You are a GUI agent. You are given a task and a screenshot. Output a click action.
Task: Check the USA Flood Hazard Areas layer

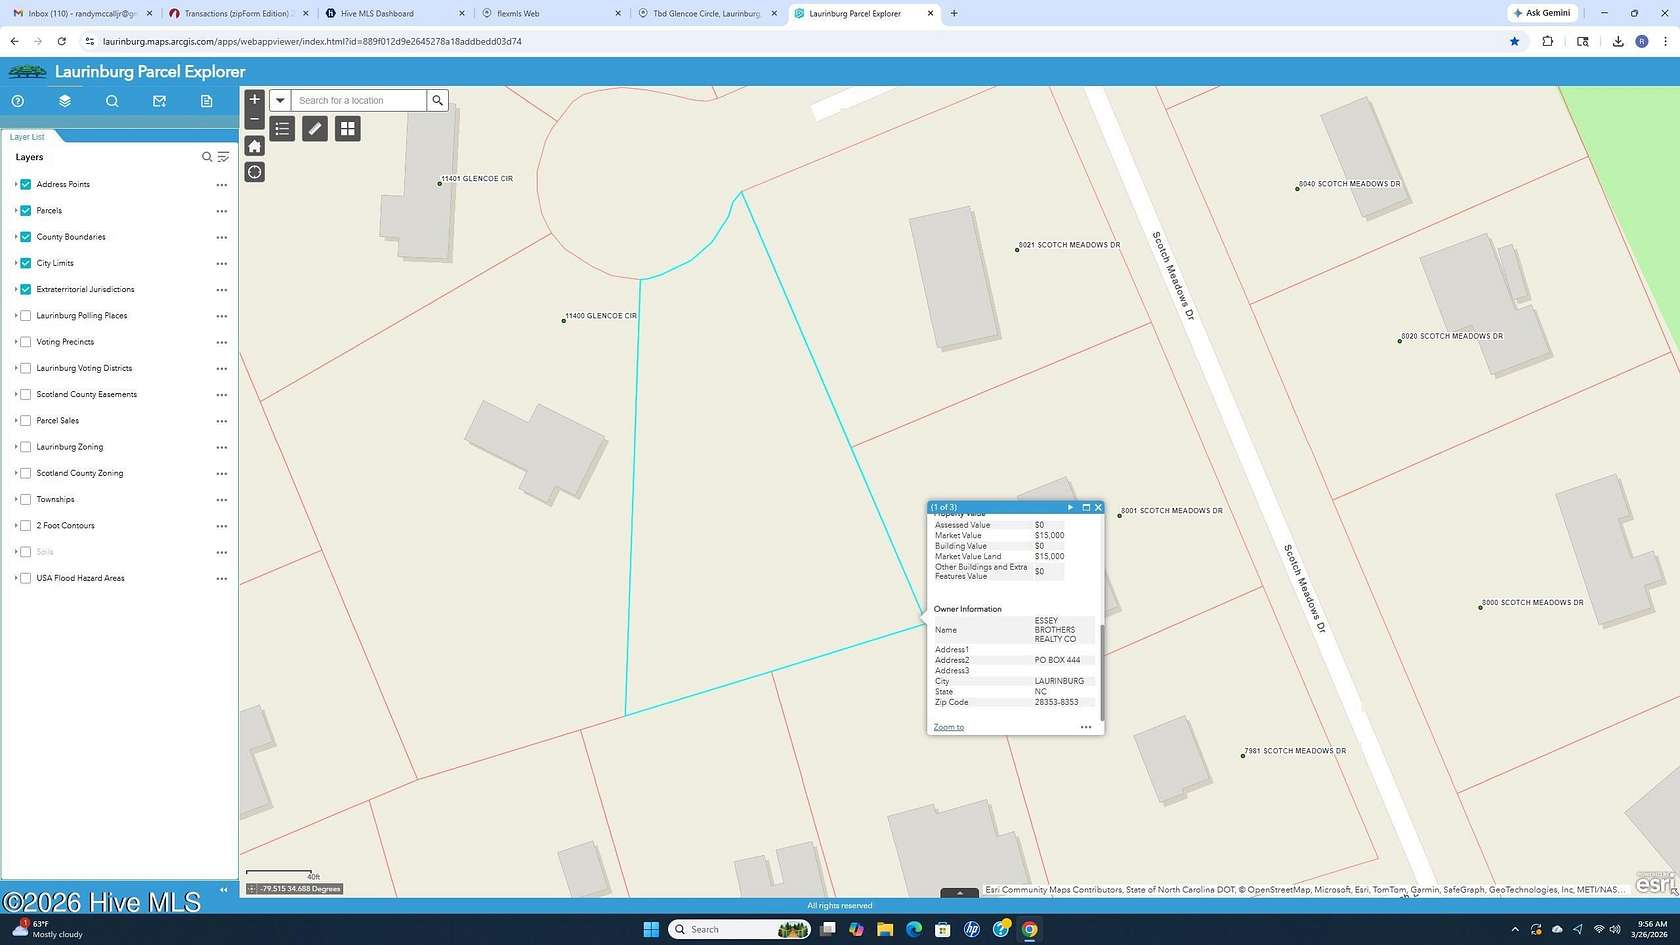coord(26,578)
